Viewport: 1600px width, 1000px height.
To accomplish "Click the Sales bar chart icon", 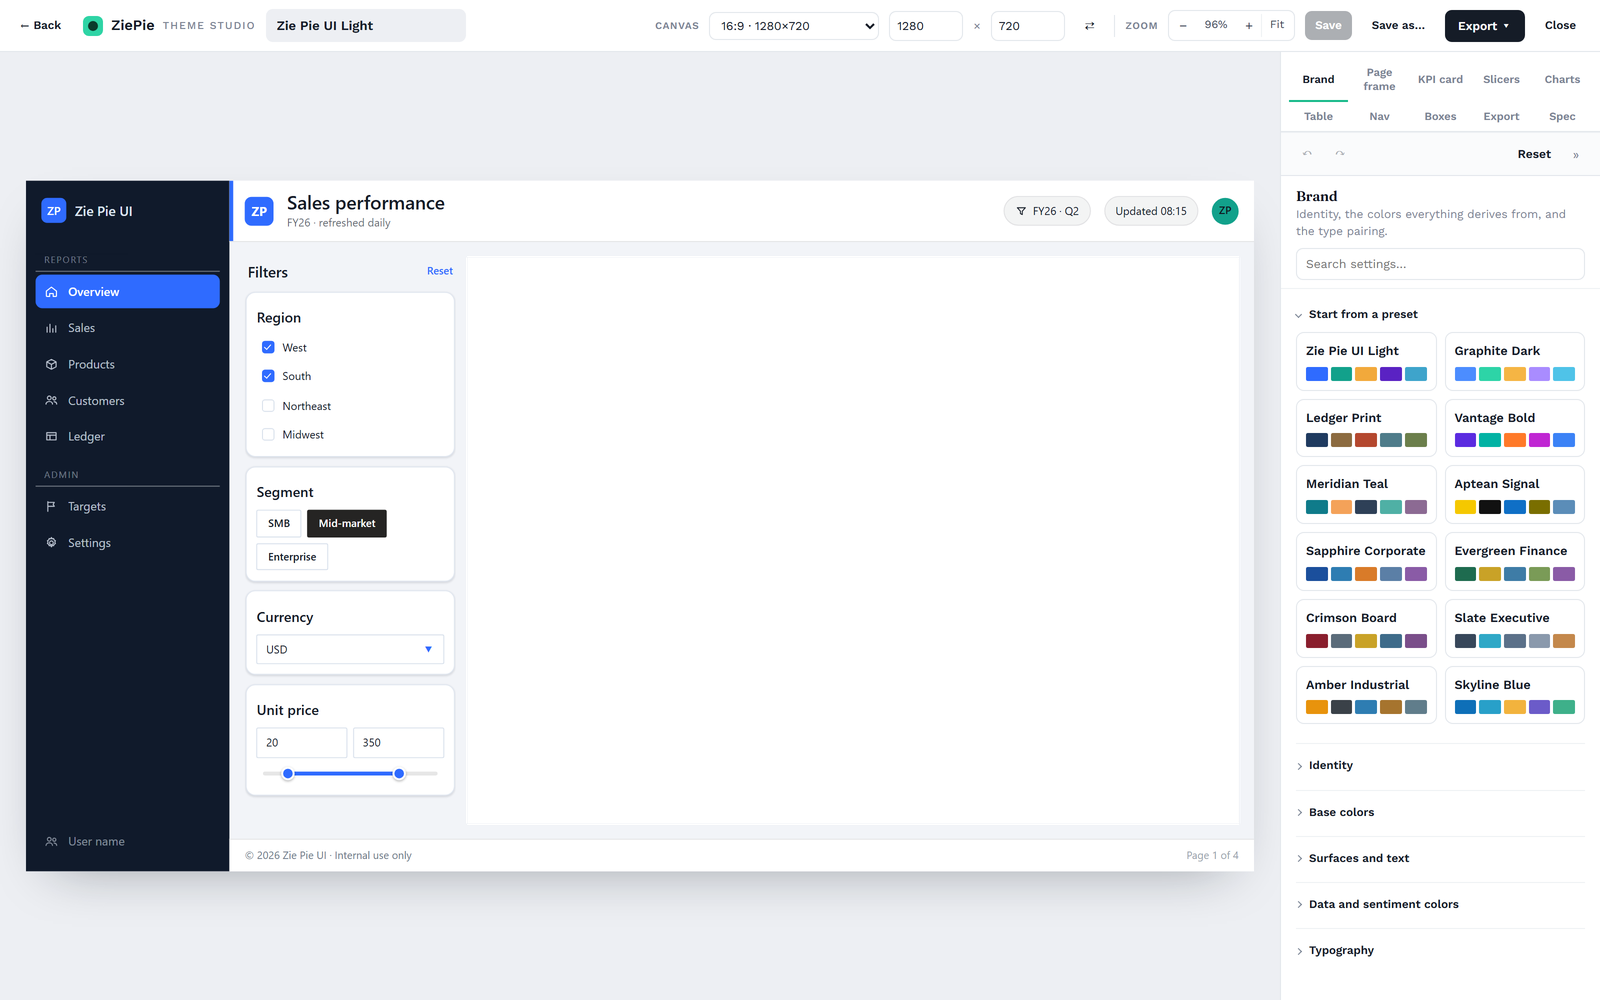I will pos(52,328).
